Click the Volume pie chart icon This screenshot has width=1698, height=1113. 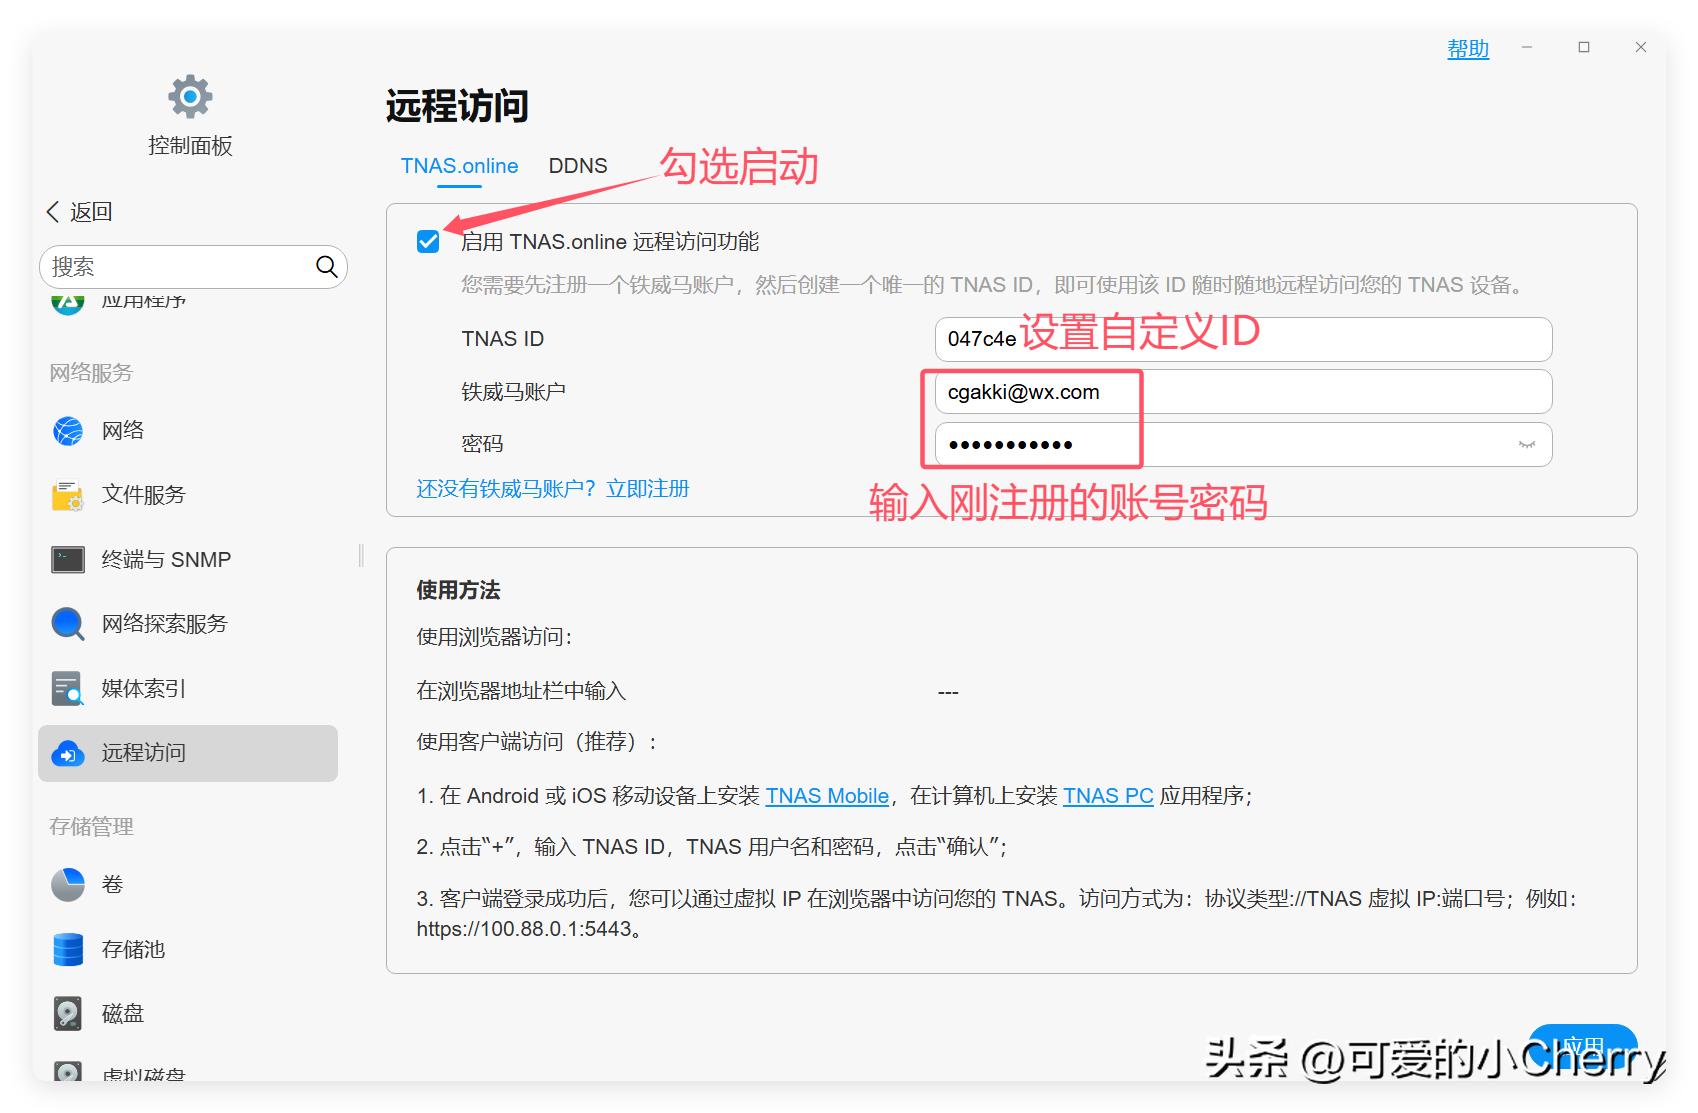tap(68, 885)
